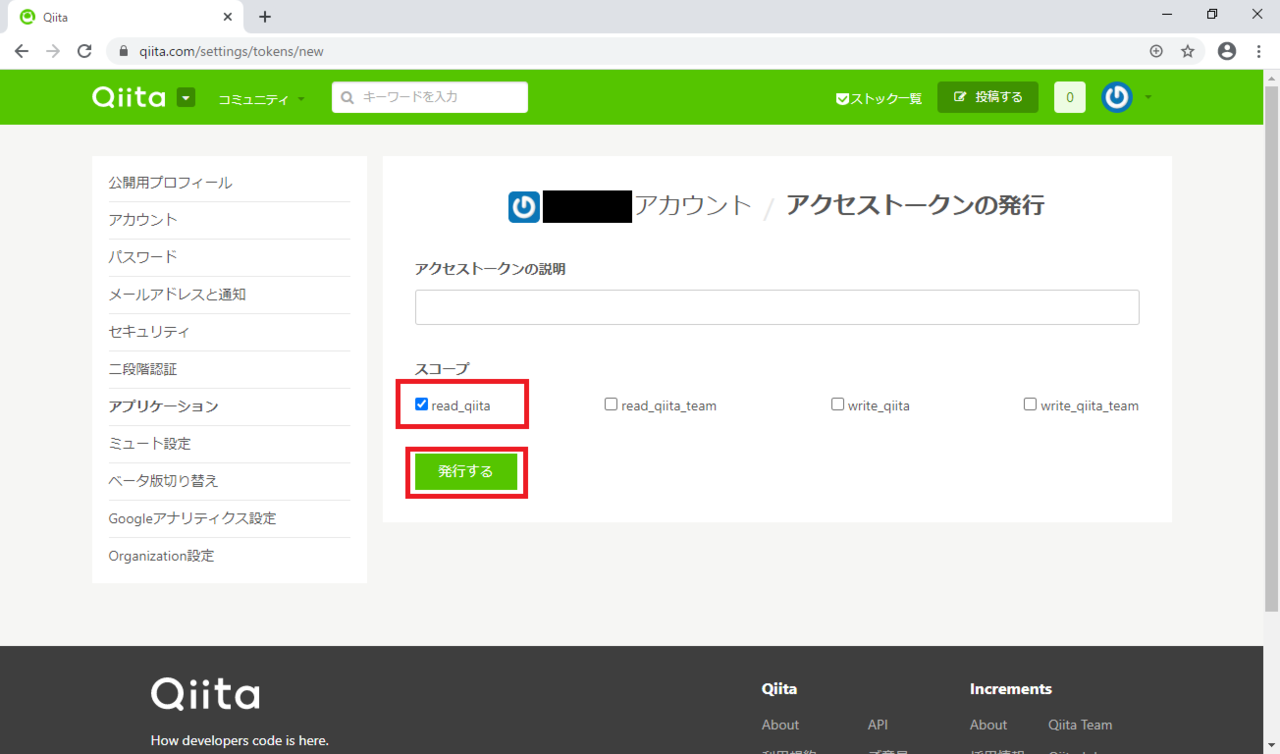Screen dimensions: 1280x754
Task: Click browser forward arrow
Action: (53, 51)
